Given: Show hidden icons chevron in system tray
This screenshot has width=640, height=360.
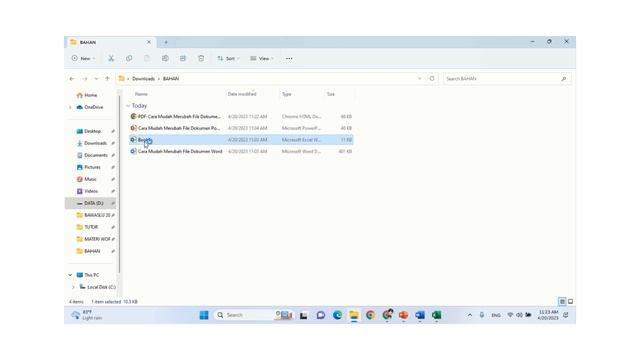Looking at the screenshot, I should click(x=470, y=315).
